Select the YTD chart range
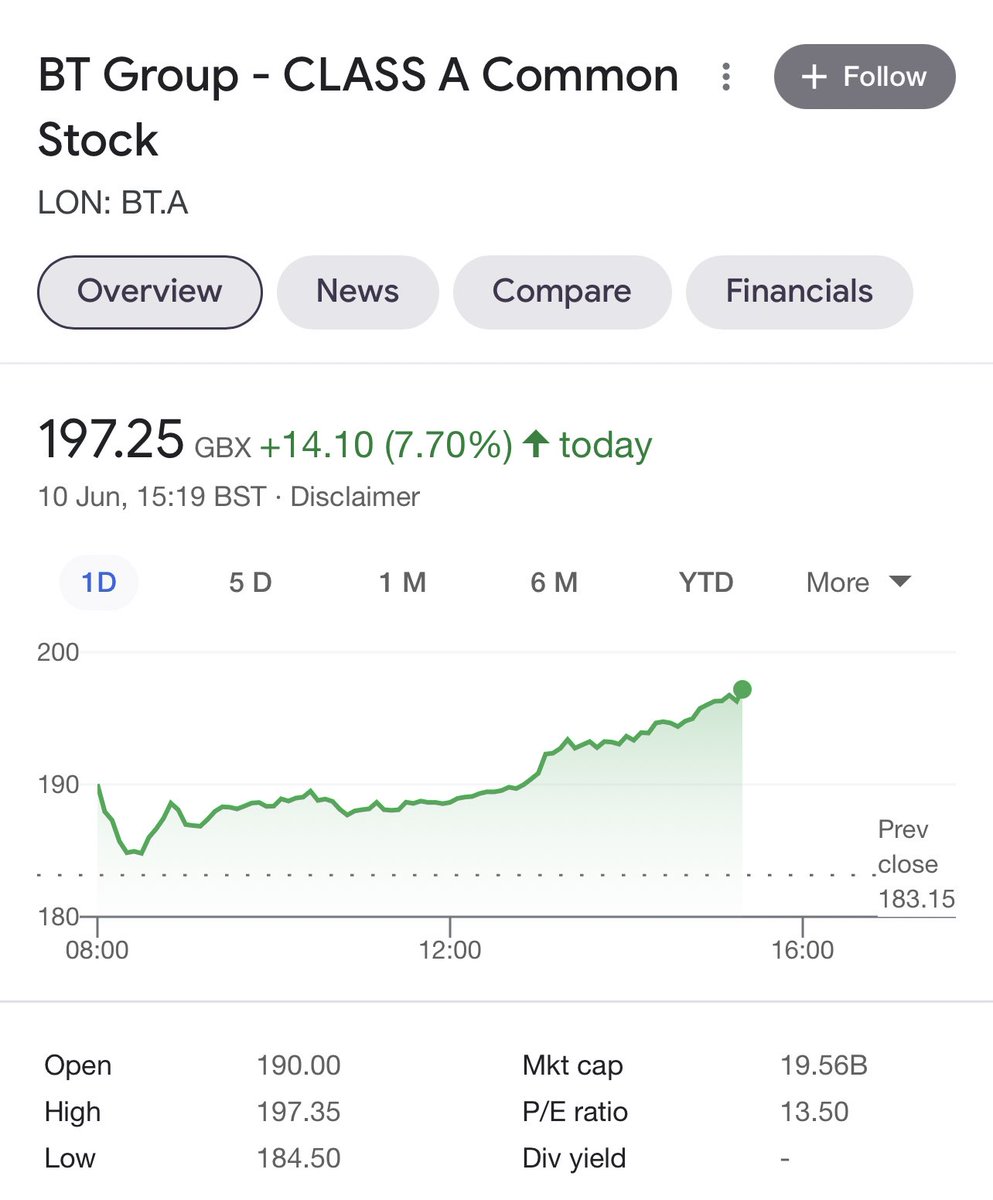The width and height of the screenshot is (993, 1200). [706, 582]
